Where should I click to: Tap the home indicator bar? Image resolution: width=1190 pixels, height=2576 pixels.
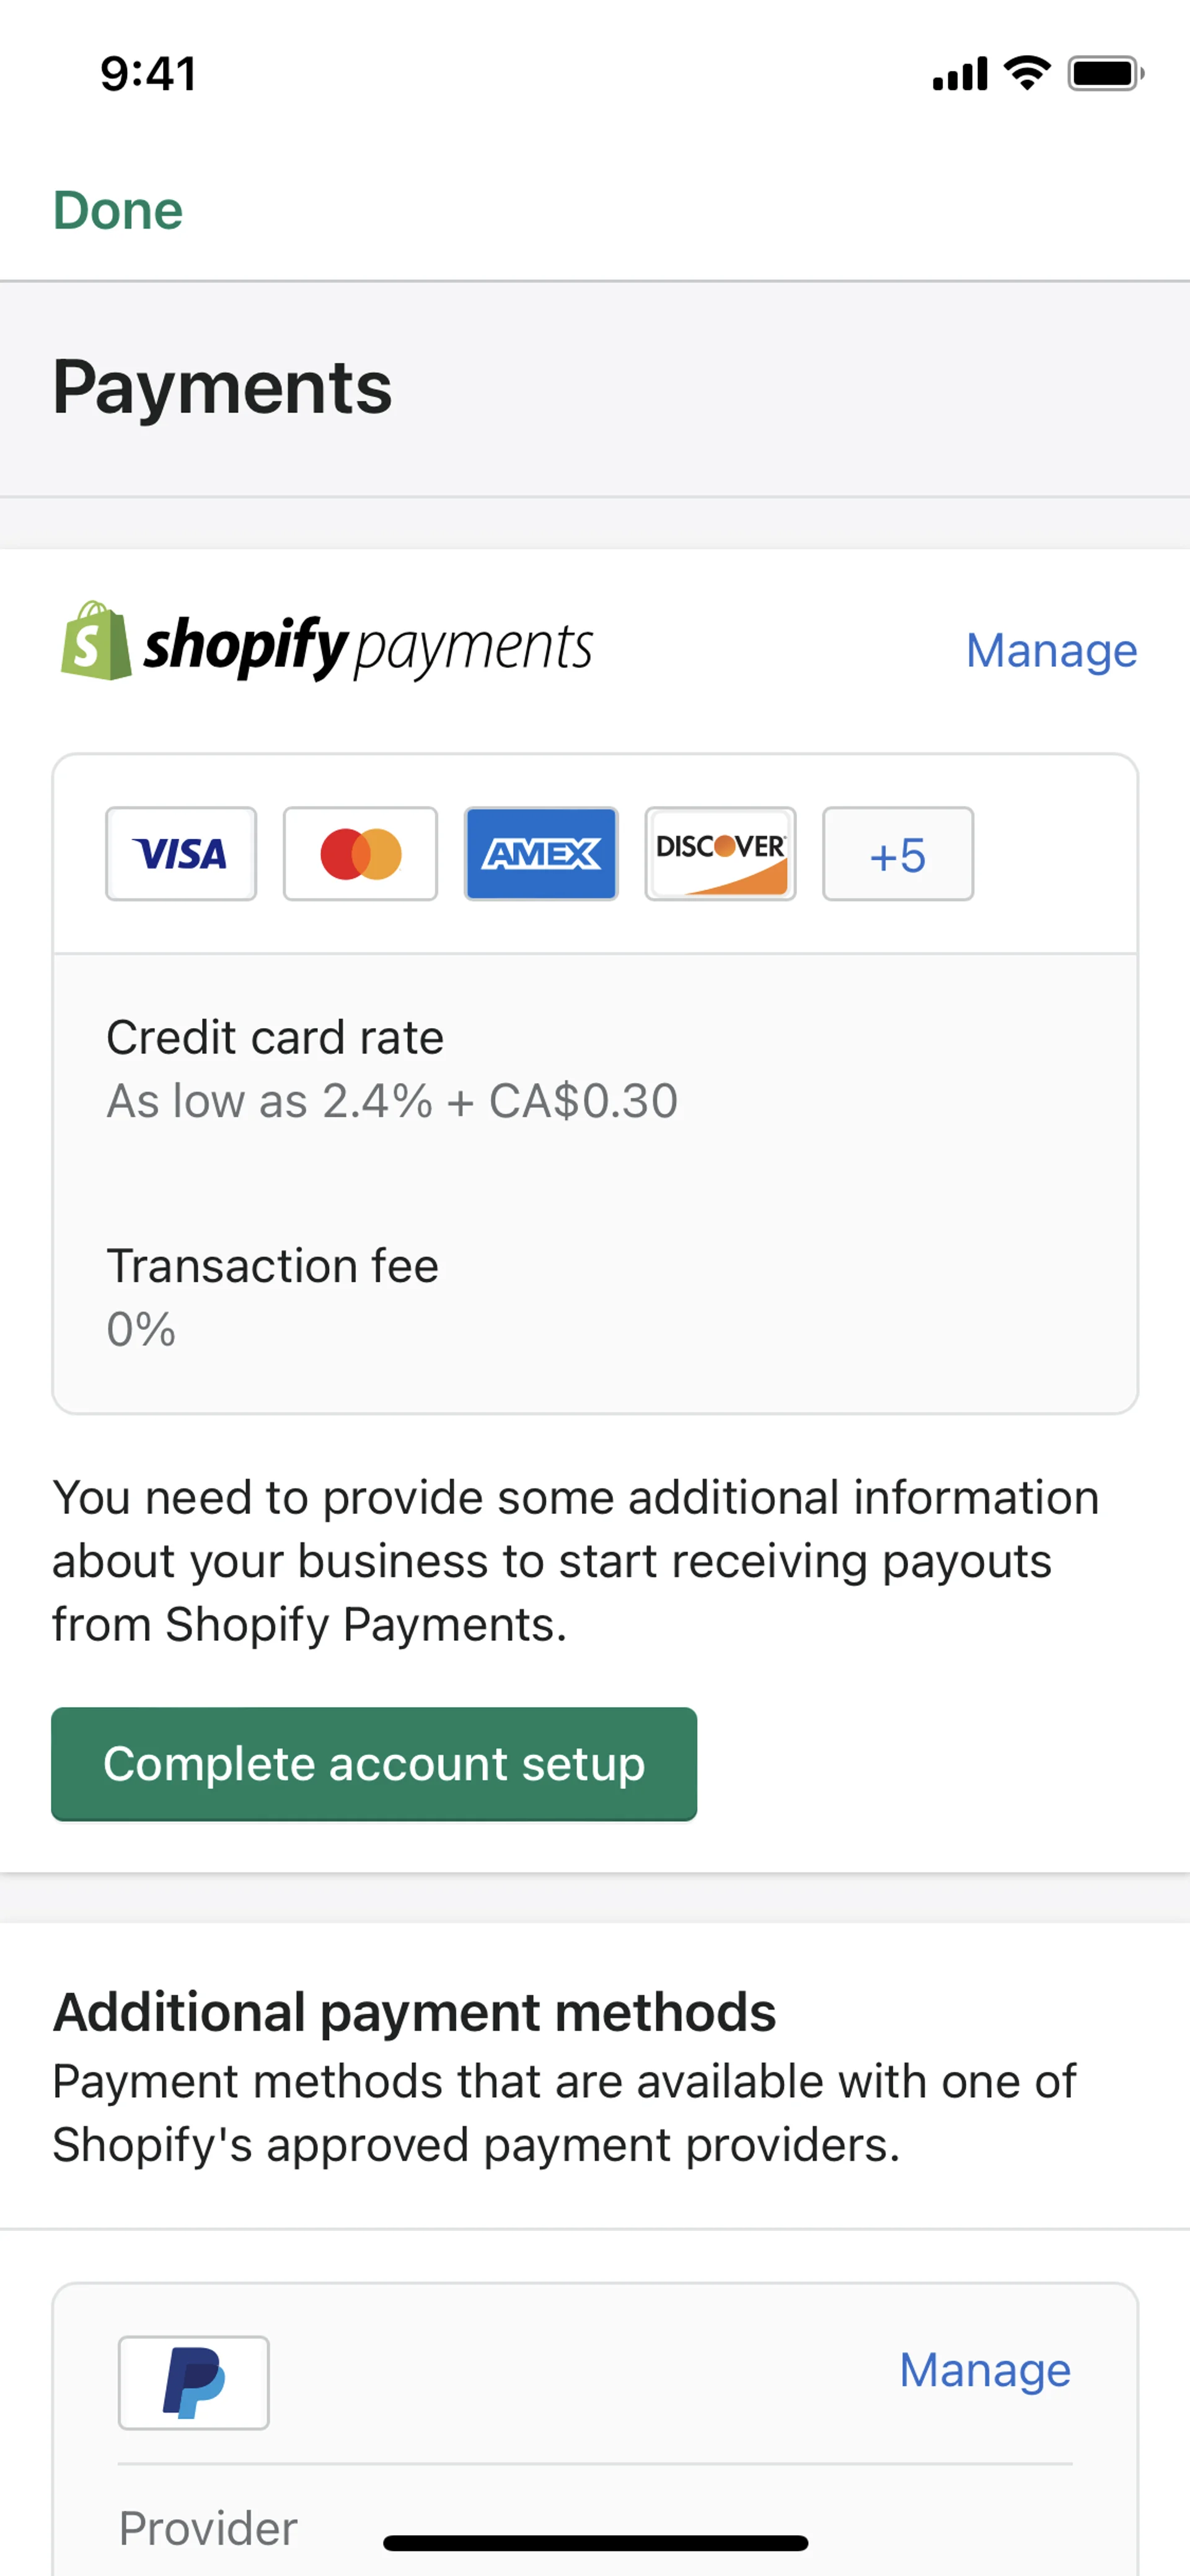(x=595, y=2542)
